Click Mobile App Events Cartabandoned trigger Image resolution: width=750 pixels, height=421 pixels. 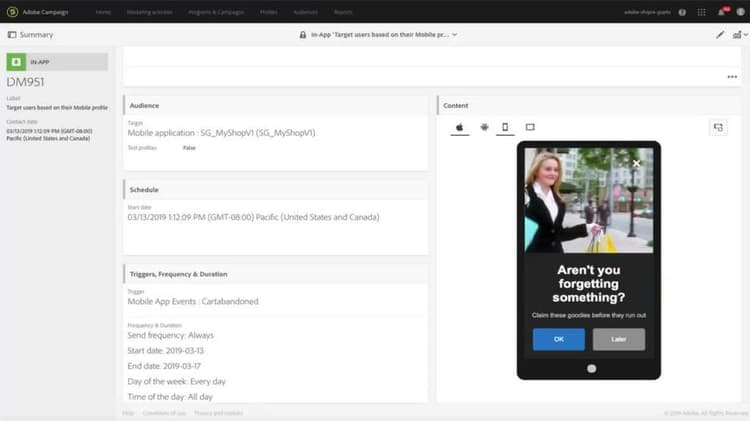click(193, 301)
